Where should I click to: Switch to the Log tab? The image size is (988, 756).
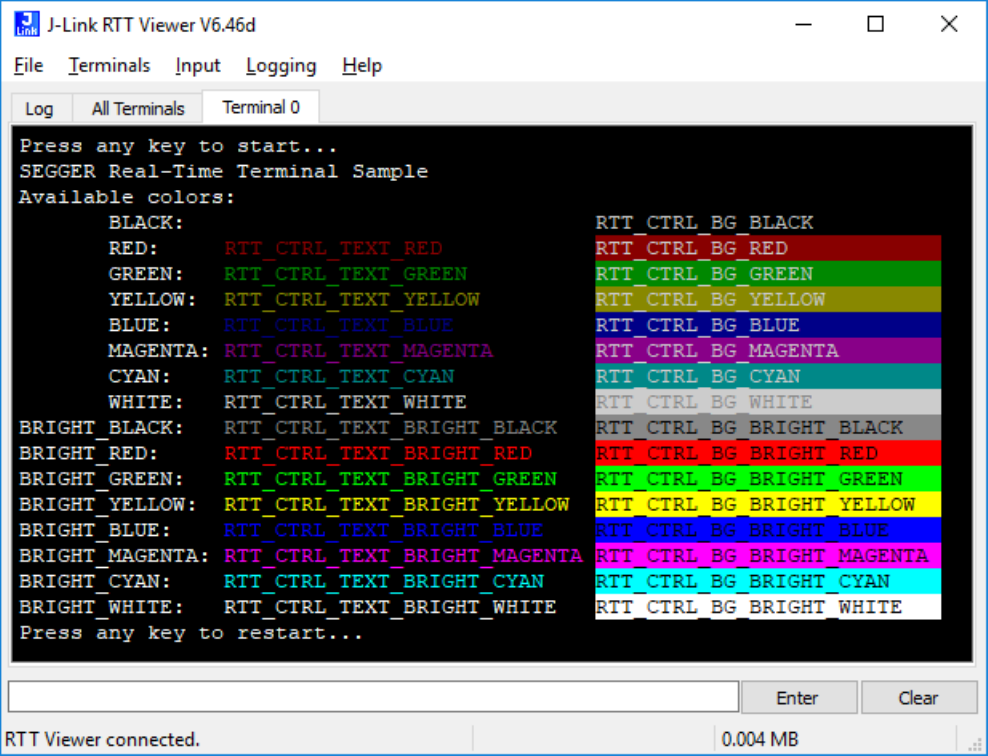point(39,109)
